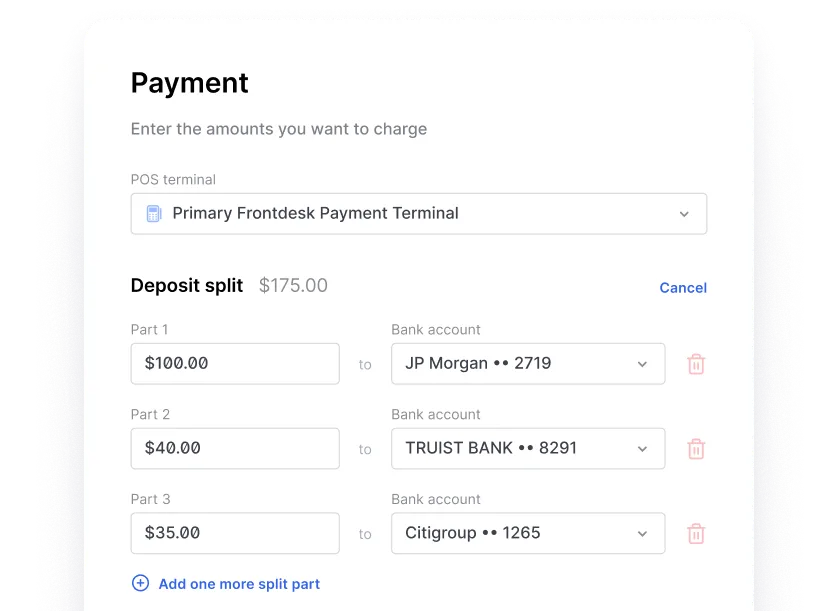Remove Part 2 with its trash can icon
The image size is (838, 611).
coord(696,448)
